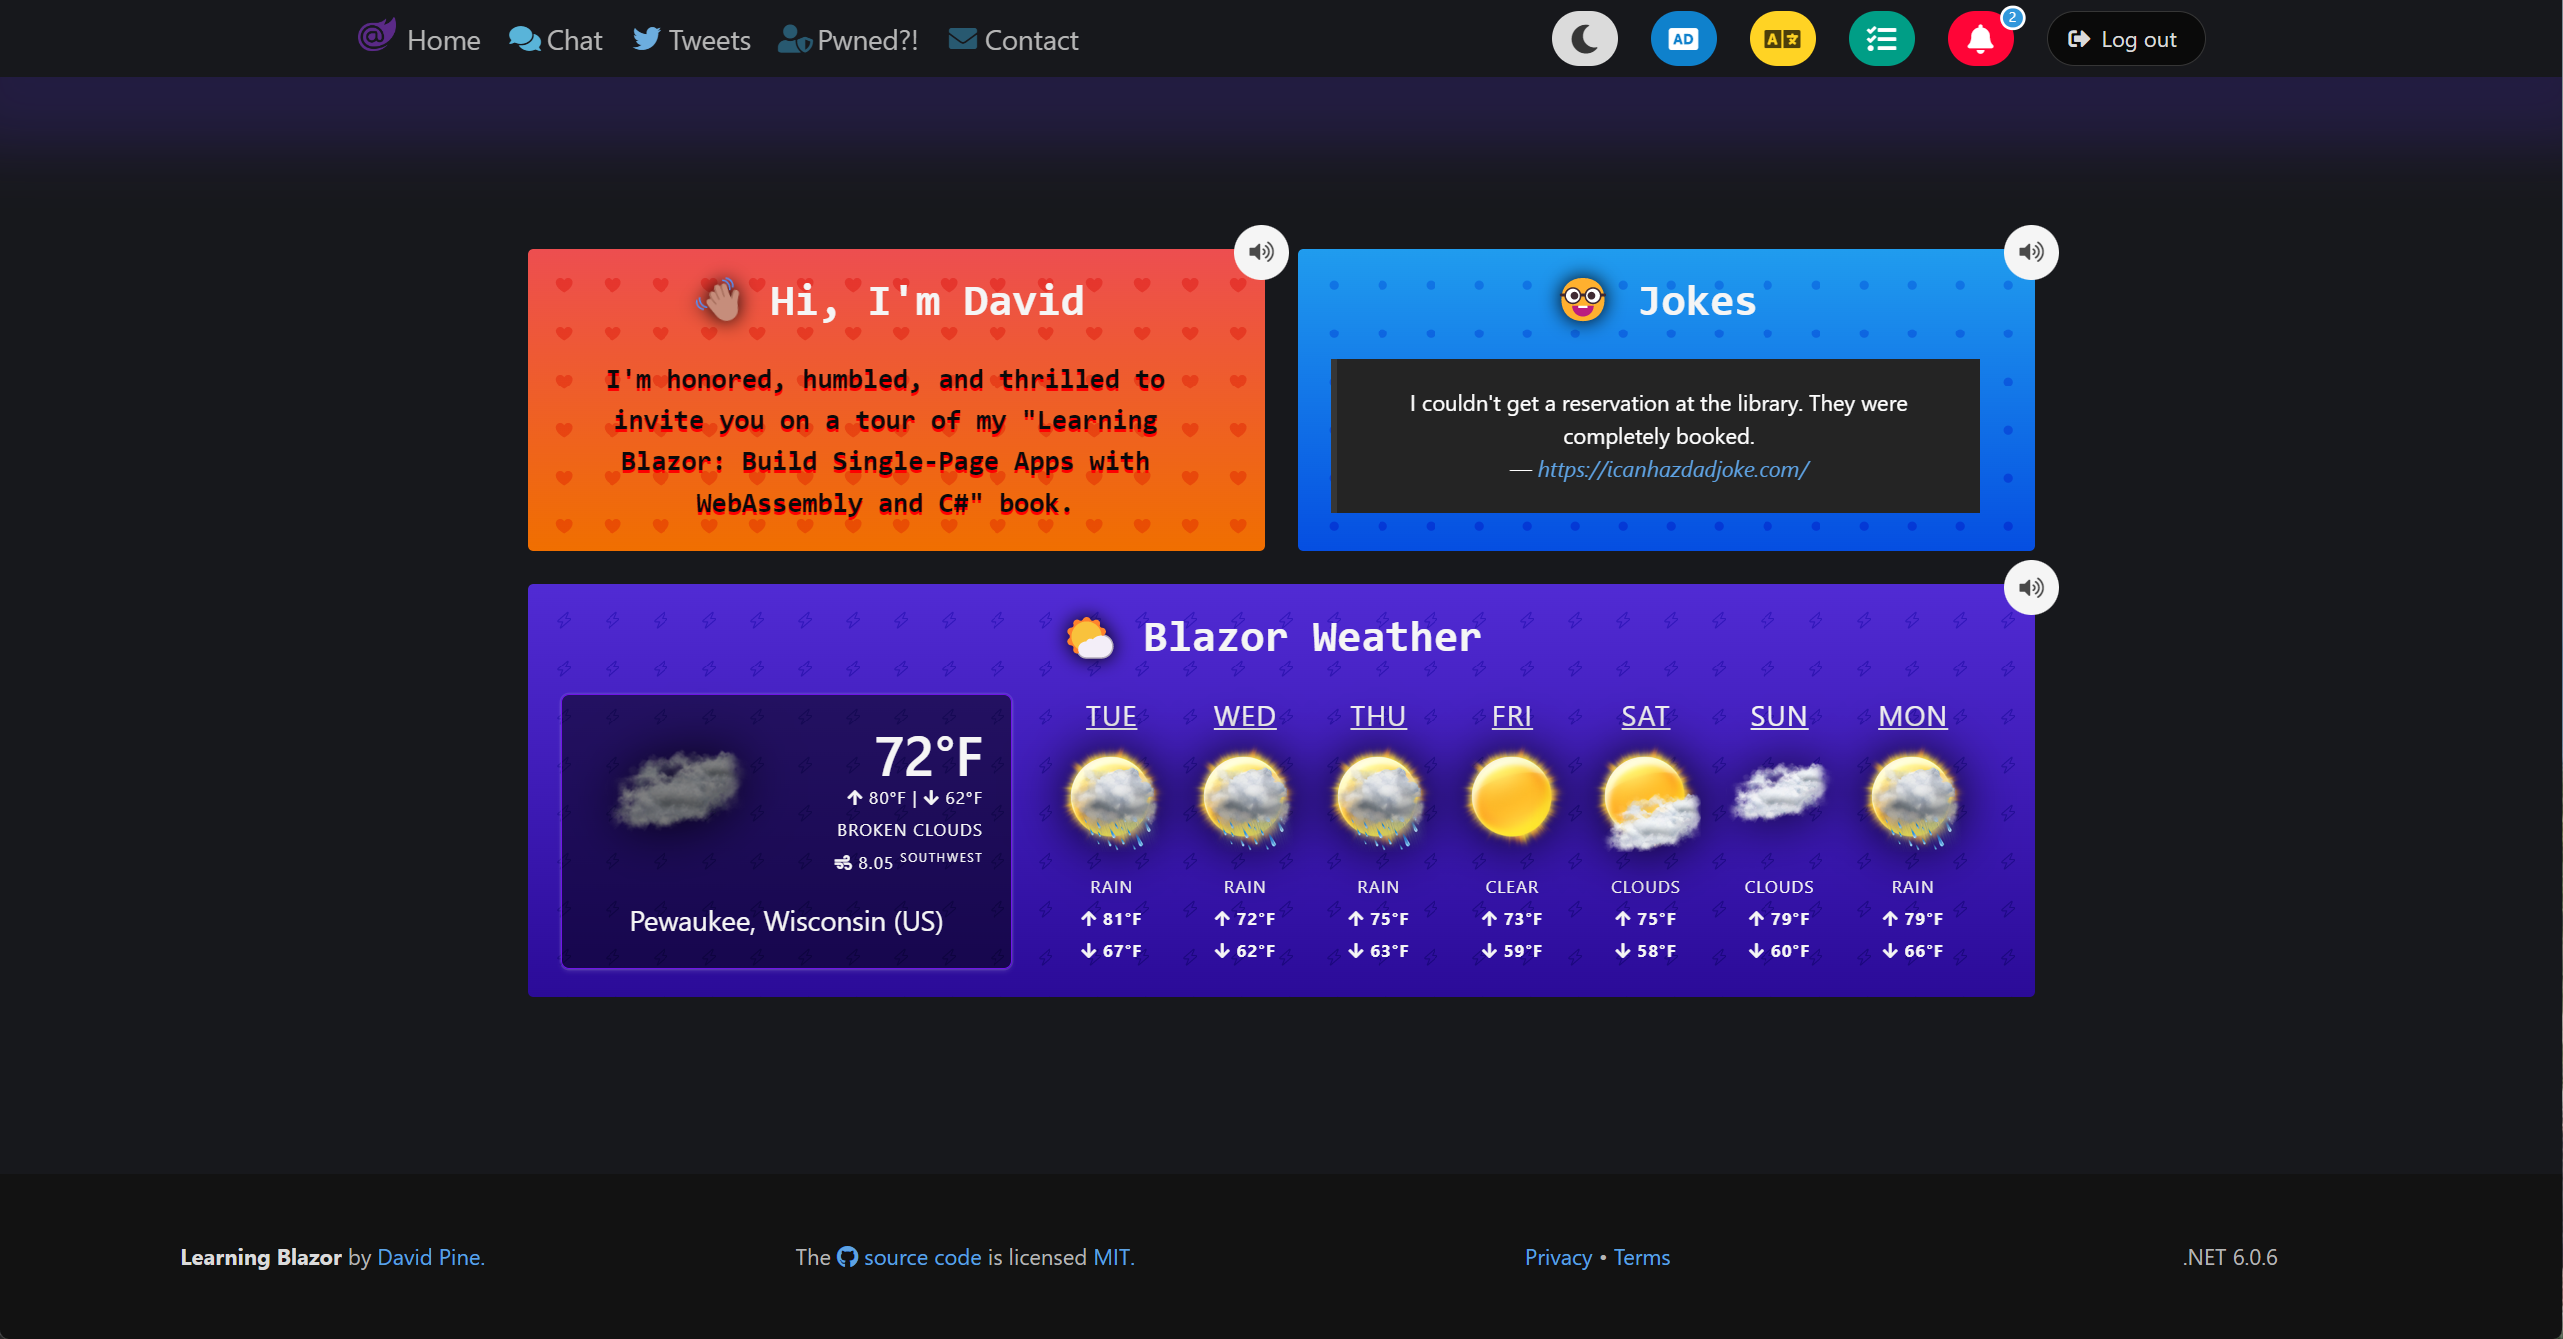Click the Chat nav menu item
2563x1339 pixels.
(554, 37)
